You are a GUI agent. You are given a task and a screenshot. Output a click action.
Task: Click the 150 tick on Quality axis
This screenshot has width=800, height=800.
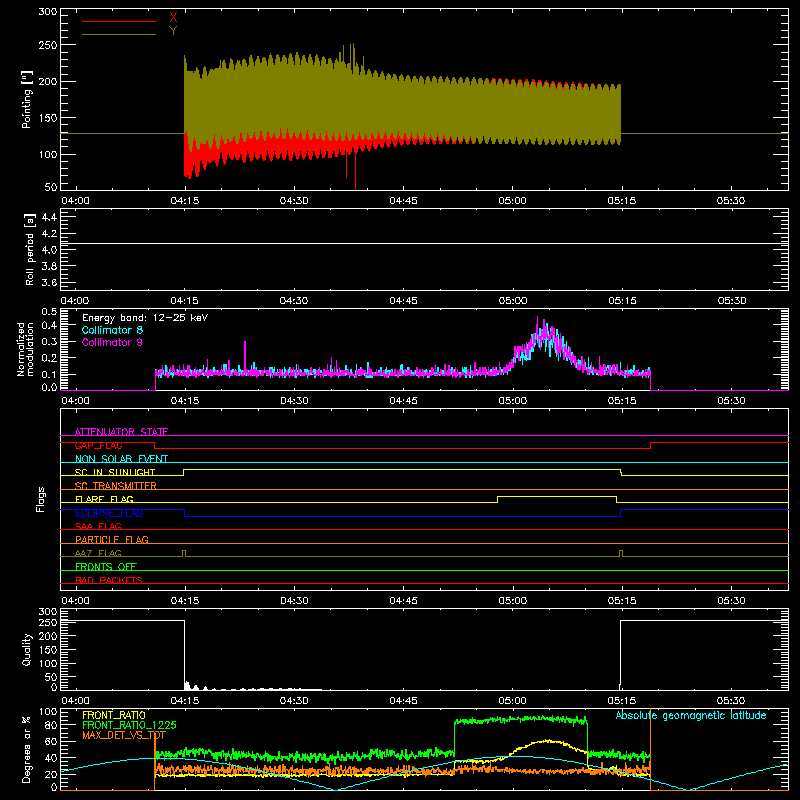(x=48, y=650)
